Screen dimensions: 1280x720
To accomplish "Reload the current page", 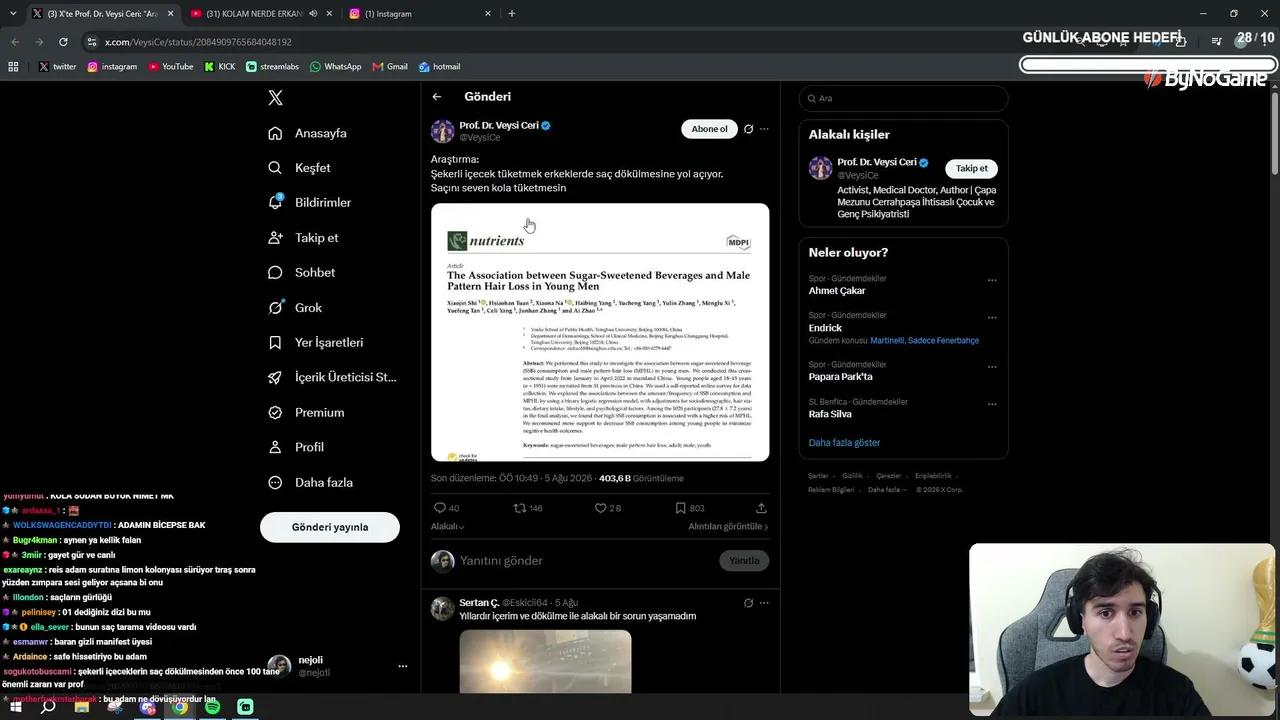I will click(63, 42).
